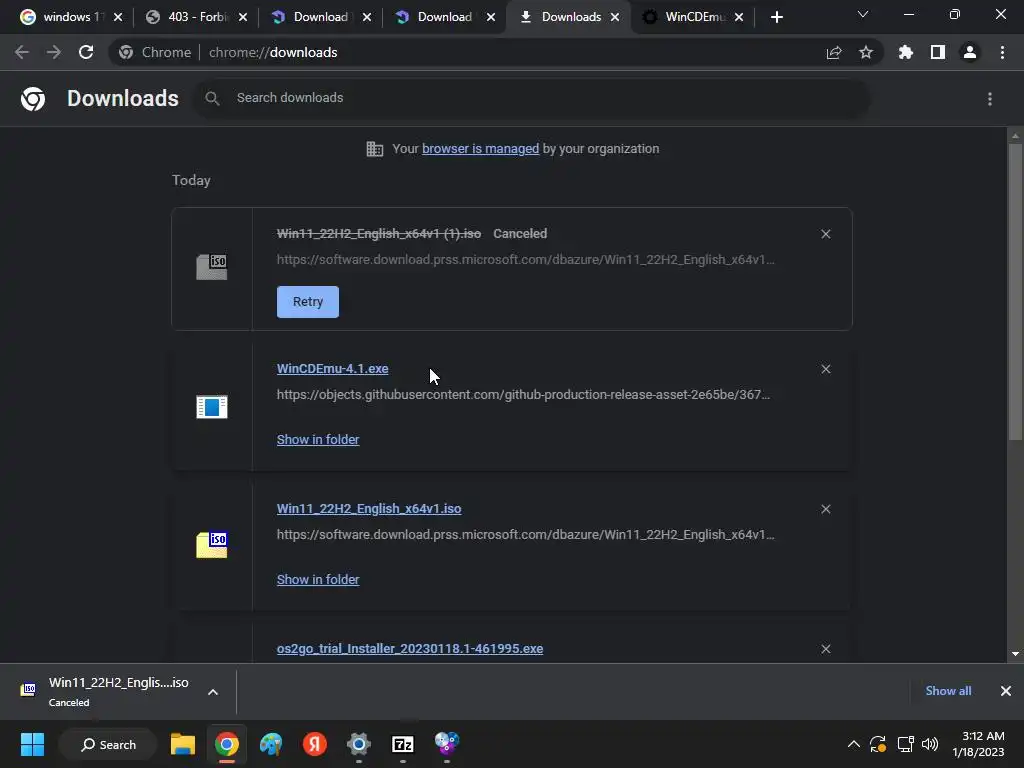The image size is (1024, 768).
Task: Open the Windows Start menu
Action: (32, 744)
